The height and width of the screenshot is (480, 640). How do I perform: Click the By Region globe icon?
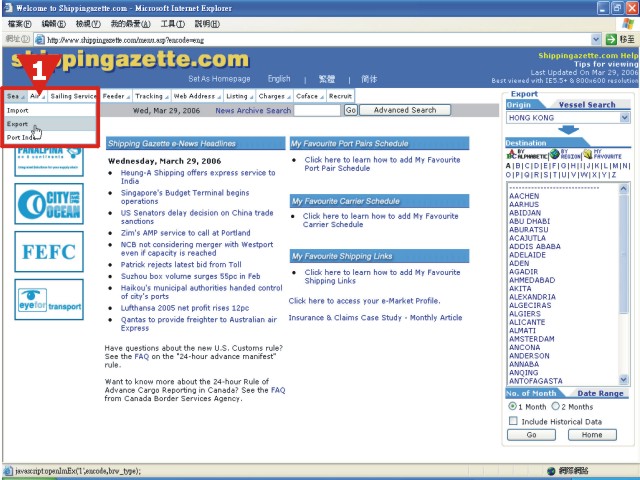565,154
